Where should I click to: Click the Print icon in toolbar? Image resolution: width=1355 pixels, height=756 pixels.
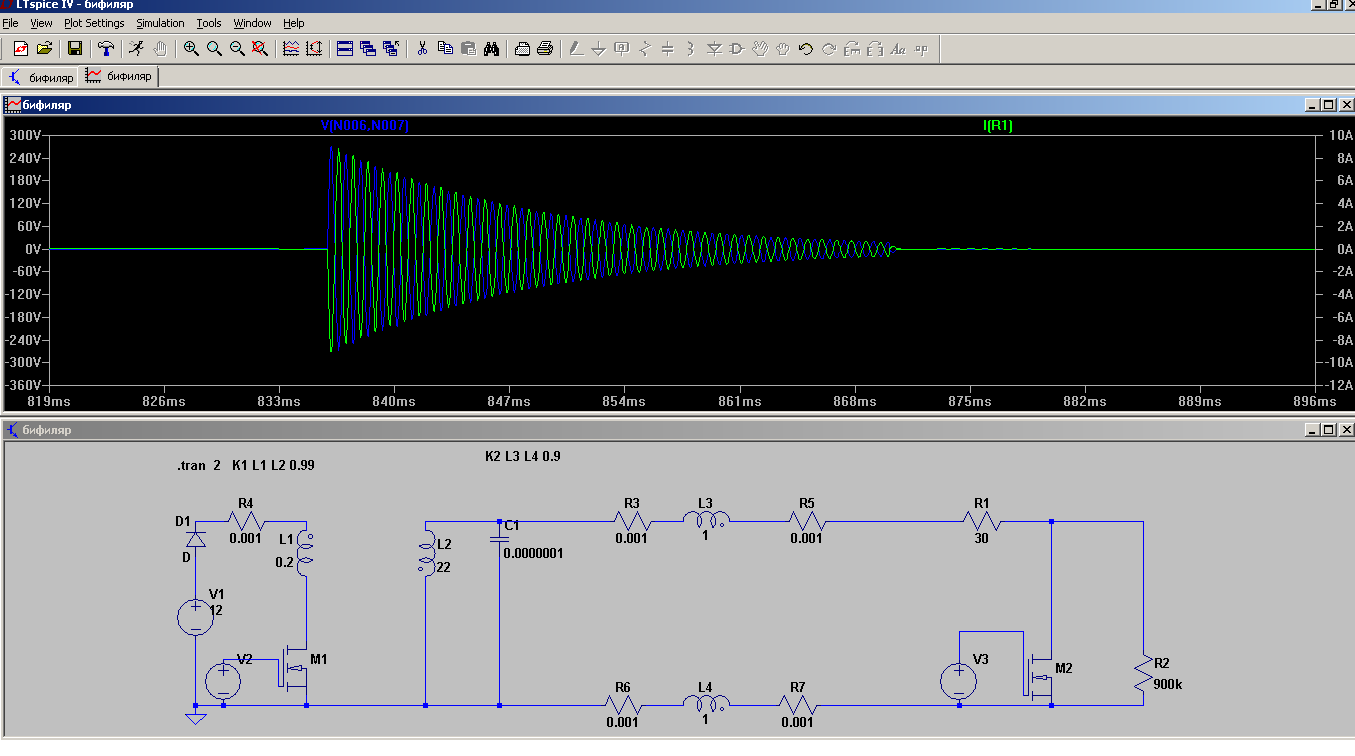click(x=545, y=48)
